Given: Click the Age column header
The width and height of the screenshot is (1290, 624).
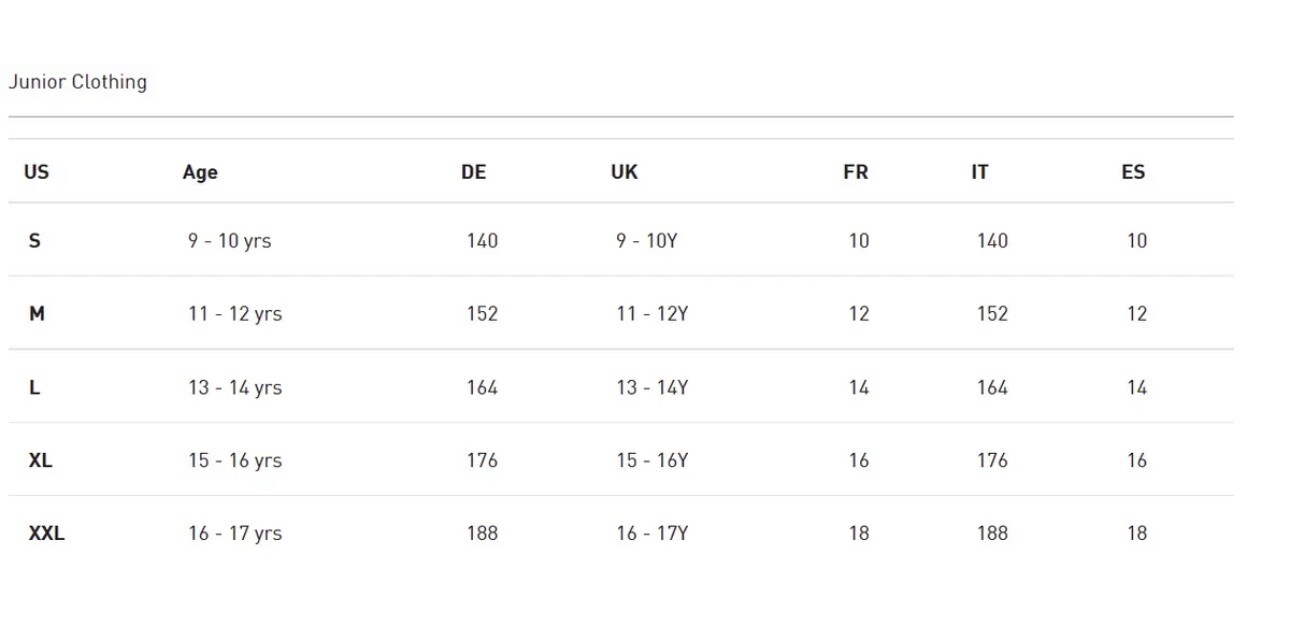Looking at the screenshot, I should tap(200, 172).
